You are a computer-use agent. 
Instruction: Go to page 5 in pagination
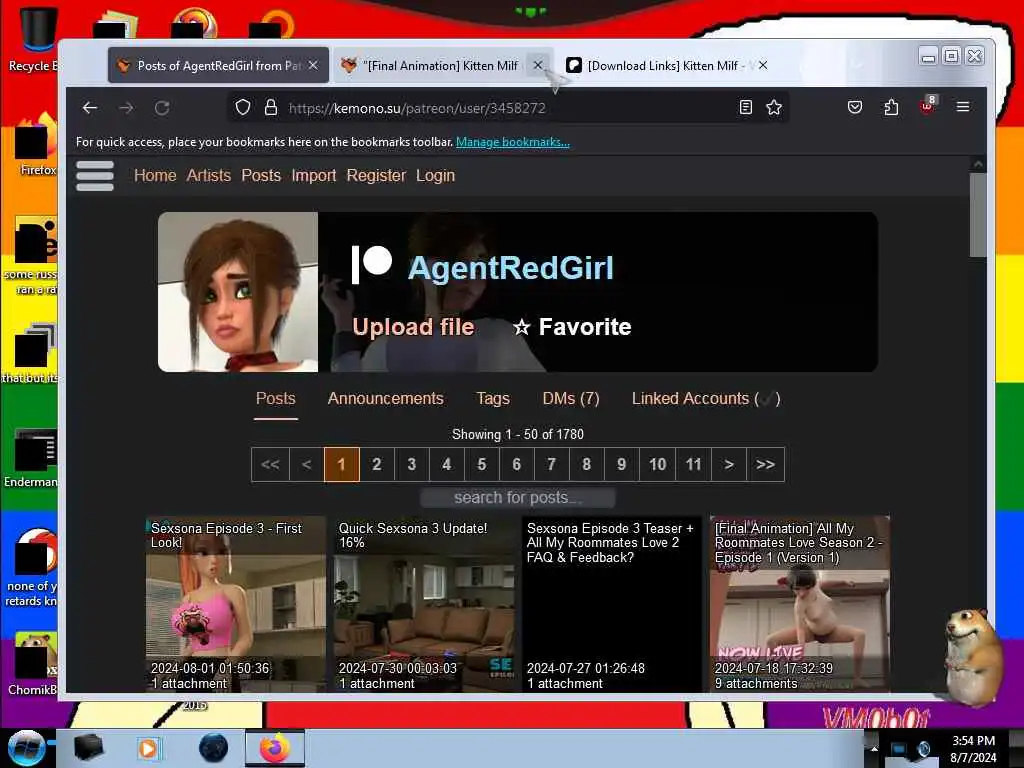(481, 464)
